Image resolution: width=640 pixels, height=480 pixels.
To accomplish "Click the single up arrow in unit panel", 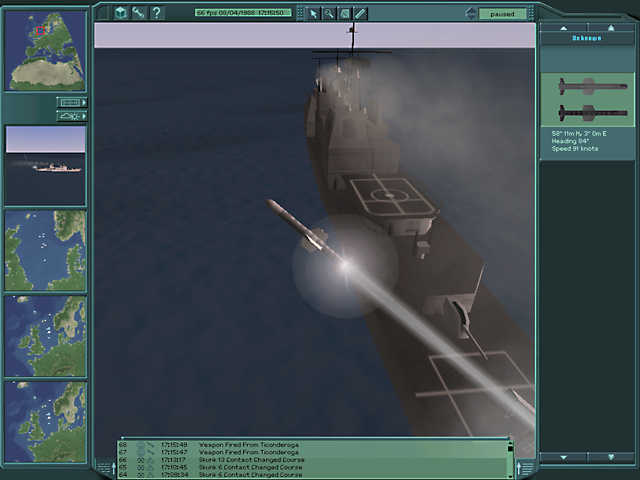I will 564,28.
